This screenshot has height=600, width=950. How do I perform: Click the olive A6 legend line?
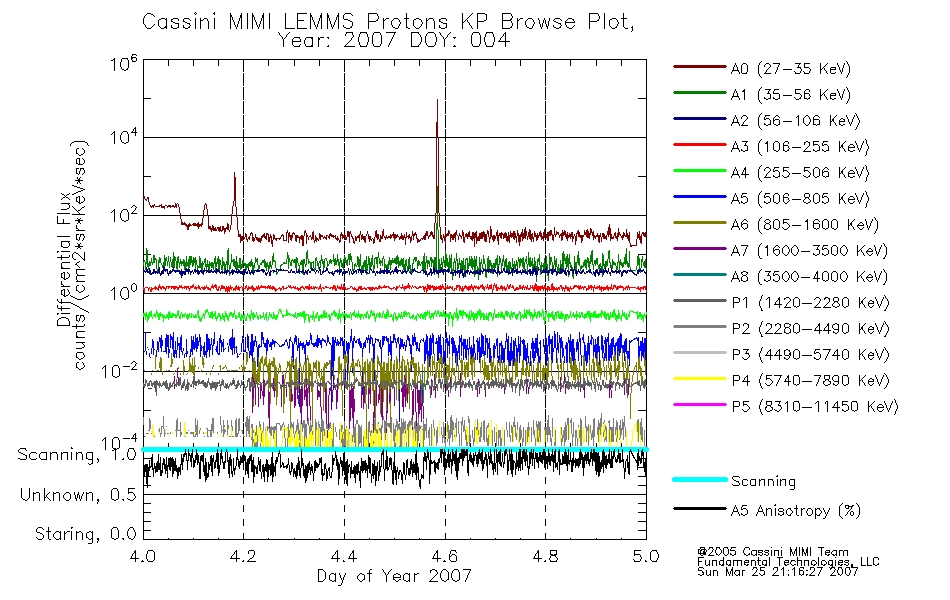(x=700, y=223)
